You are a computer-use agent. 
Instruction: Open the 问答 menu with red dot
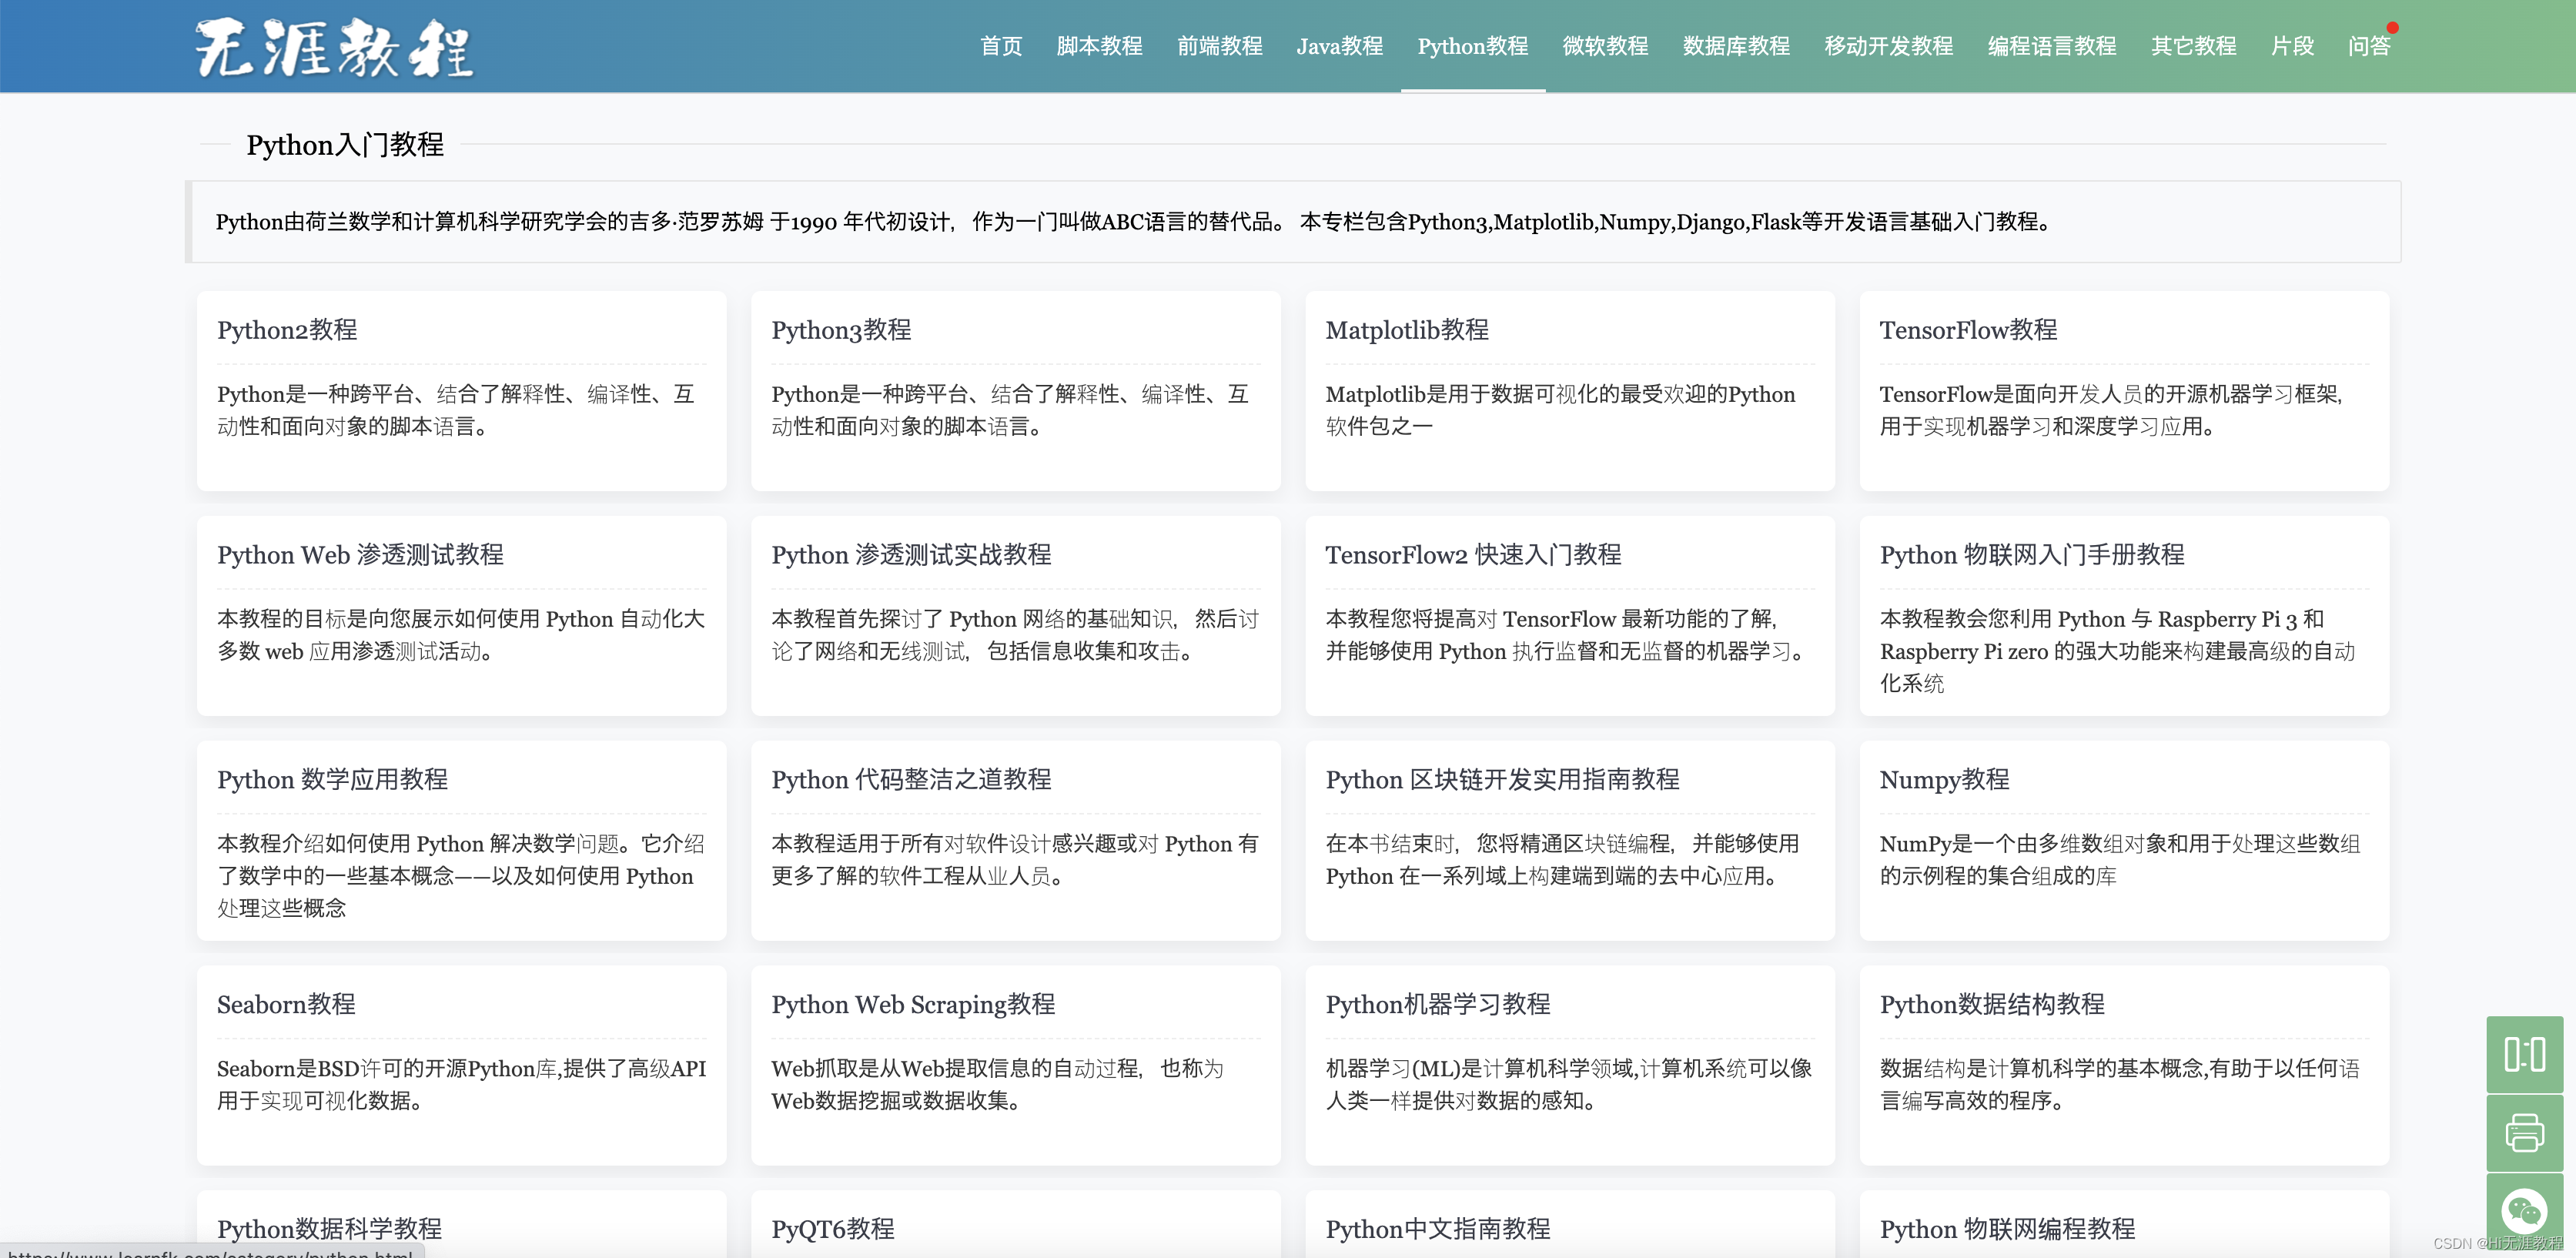[x=2368, y=46]
